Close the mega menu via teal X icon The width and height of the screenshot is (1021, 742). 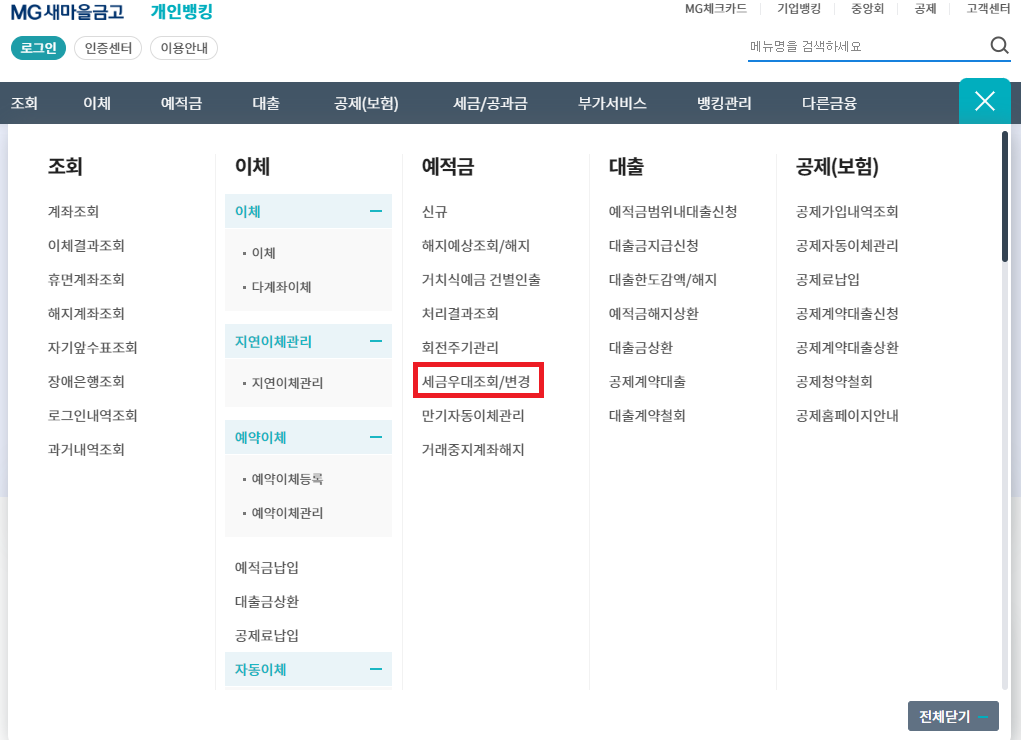coord(985,101)
